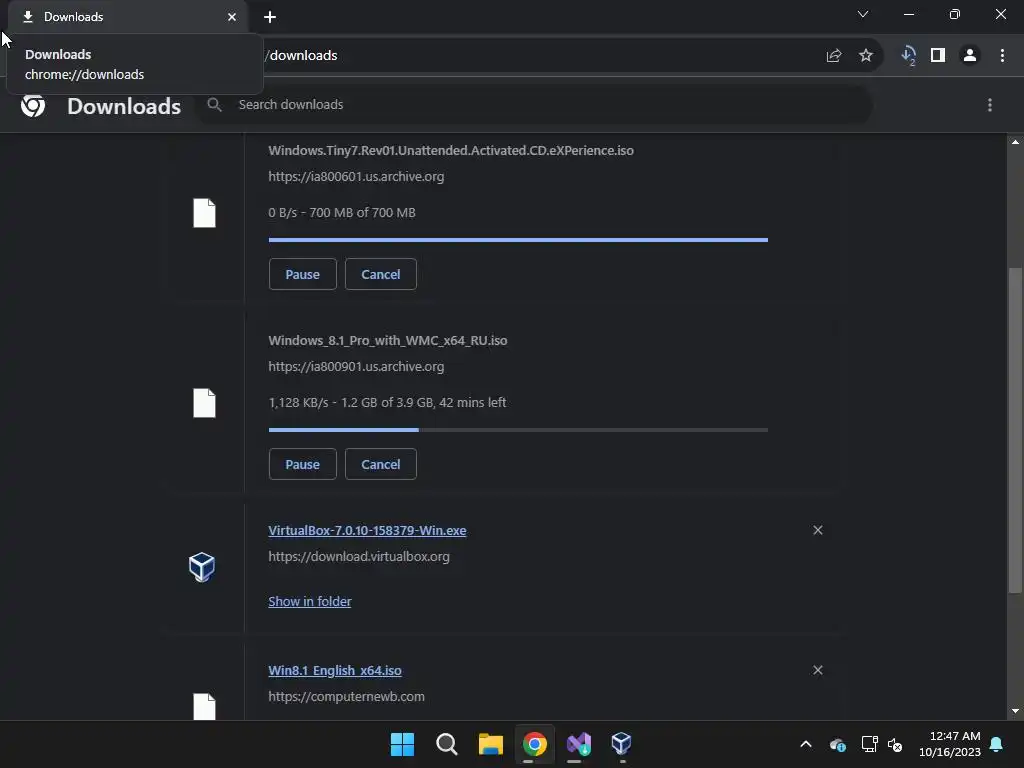Click Tiny7 download progress bar
The height and width of the screenshot is (768, 1024).
coord(518,240)
